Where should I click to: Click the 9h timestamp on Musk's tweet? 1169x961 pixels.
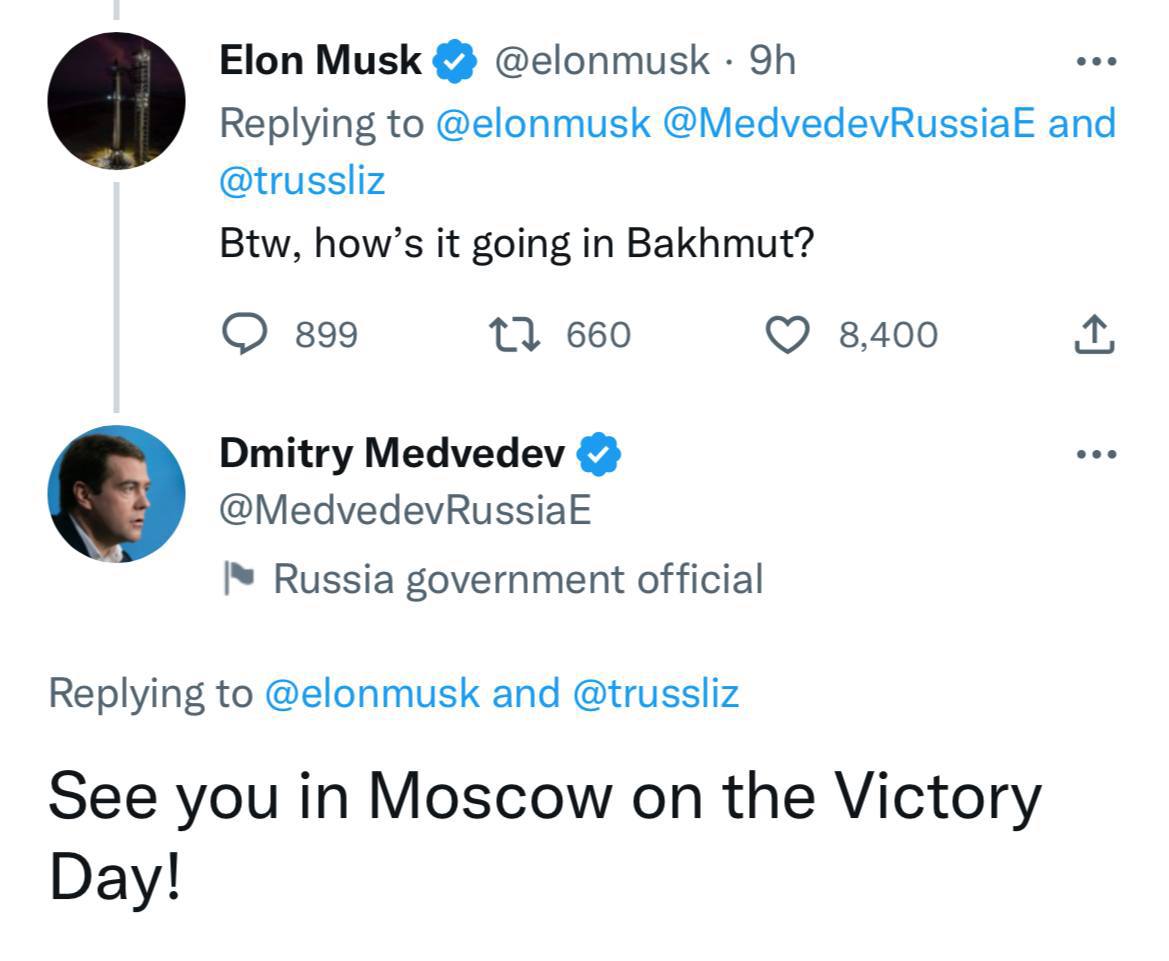coord(772,61)
